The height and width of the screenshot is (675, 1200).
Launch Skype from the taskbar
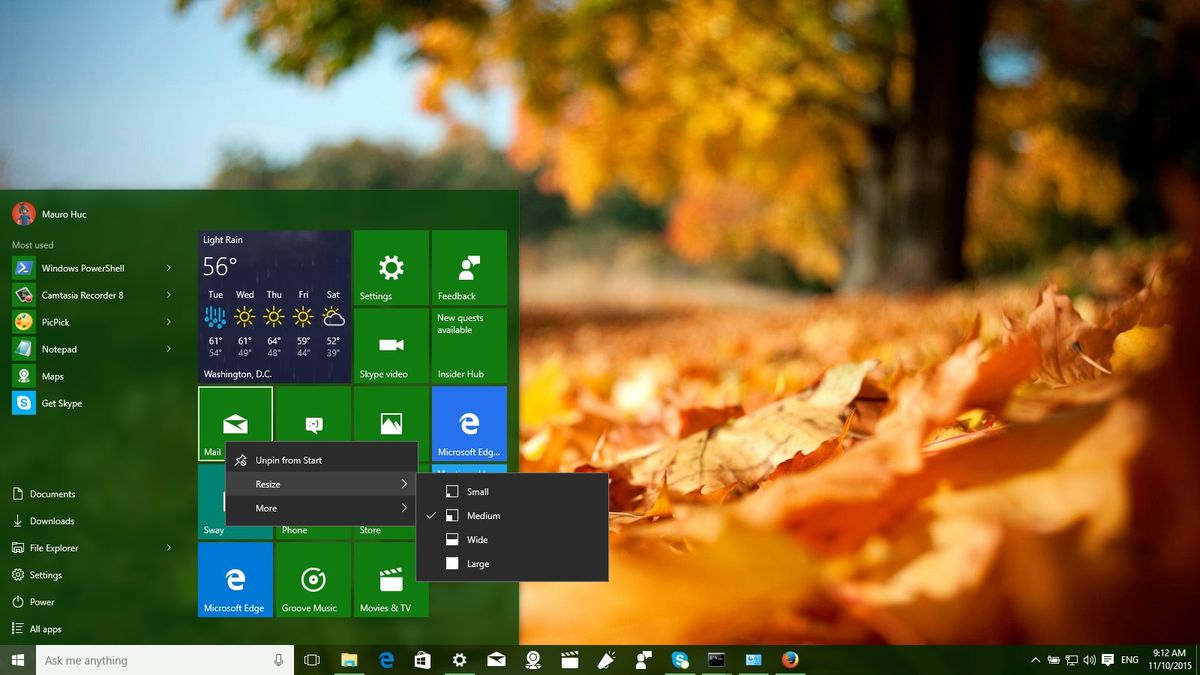(680, 660)
